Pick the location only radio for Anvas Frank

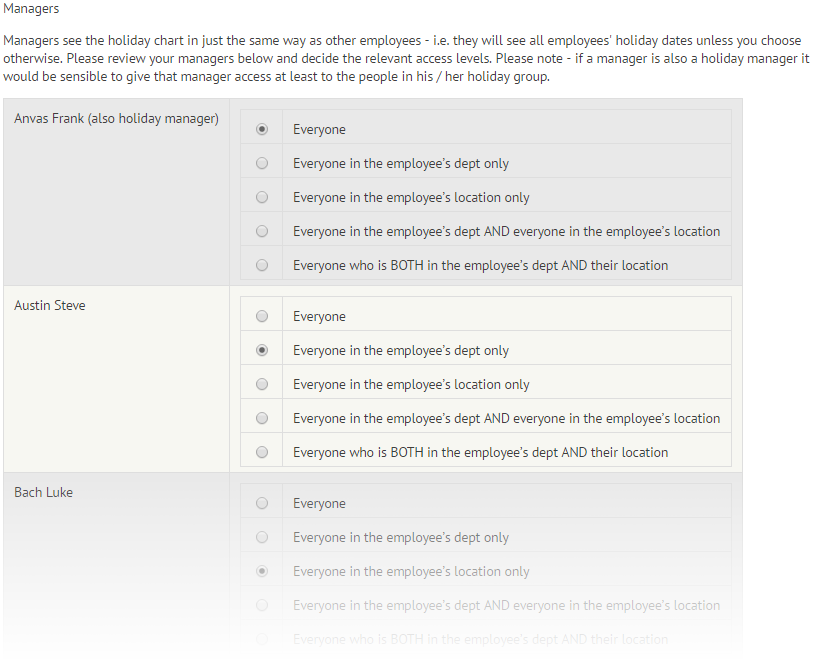[x=262, y=197]
